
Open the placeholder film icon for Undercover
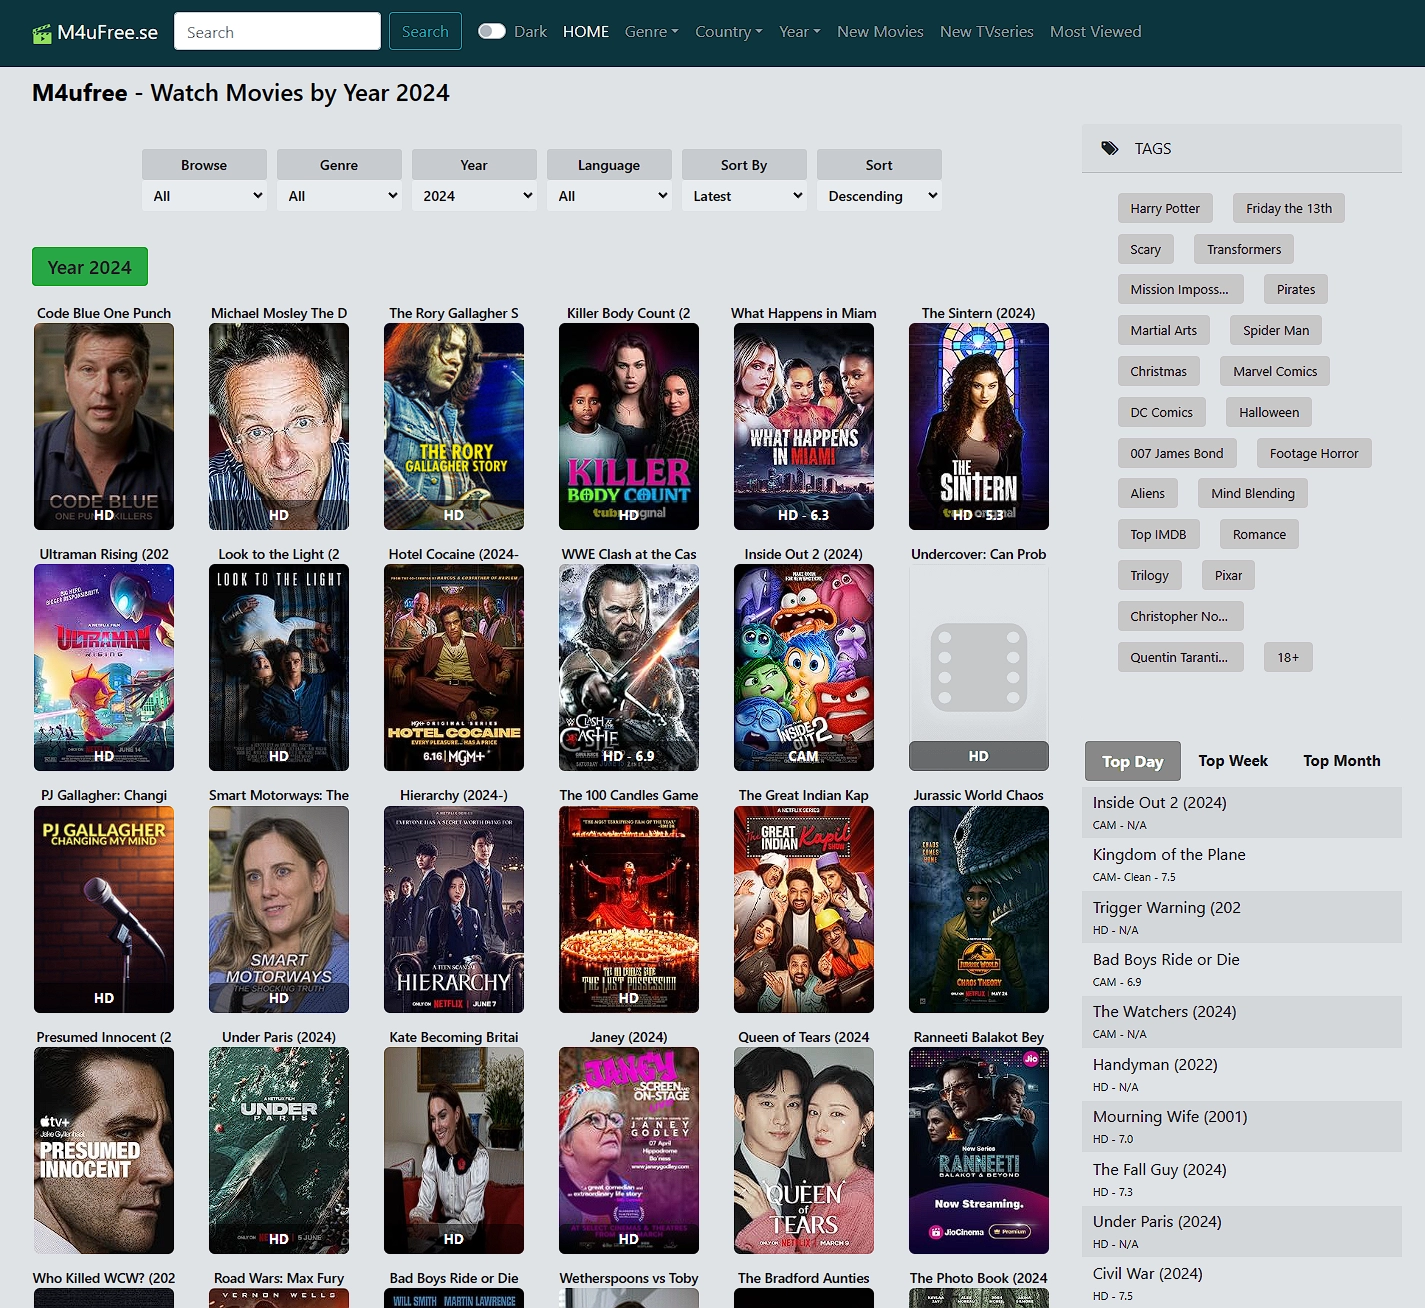[978, 667]
